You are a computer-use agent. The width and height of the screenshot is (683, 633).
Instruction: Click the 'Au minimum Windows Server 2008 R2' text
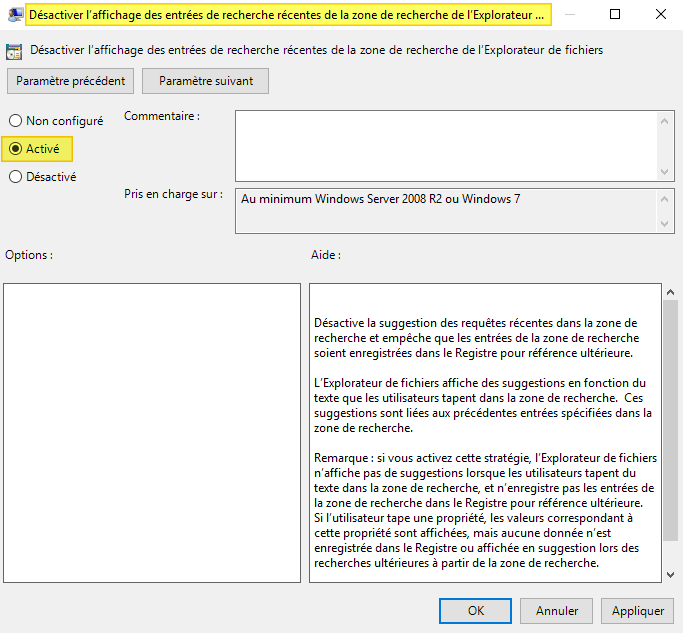380,199
